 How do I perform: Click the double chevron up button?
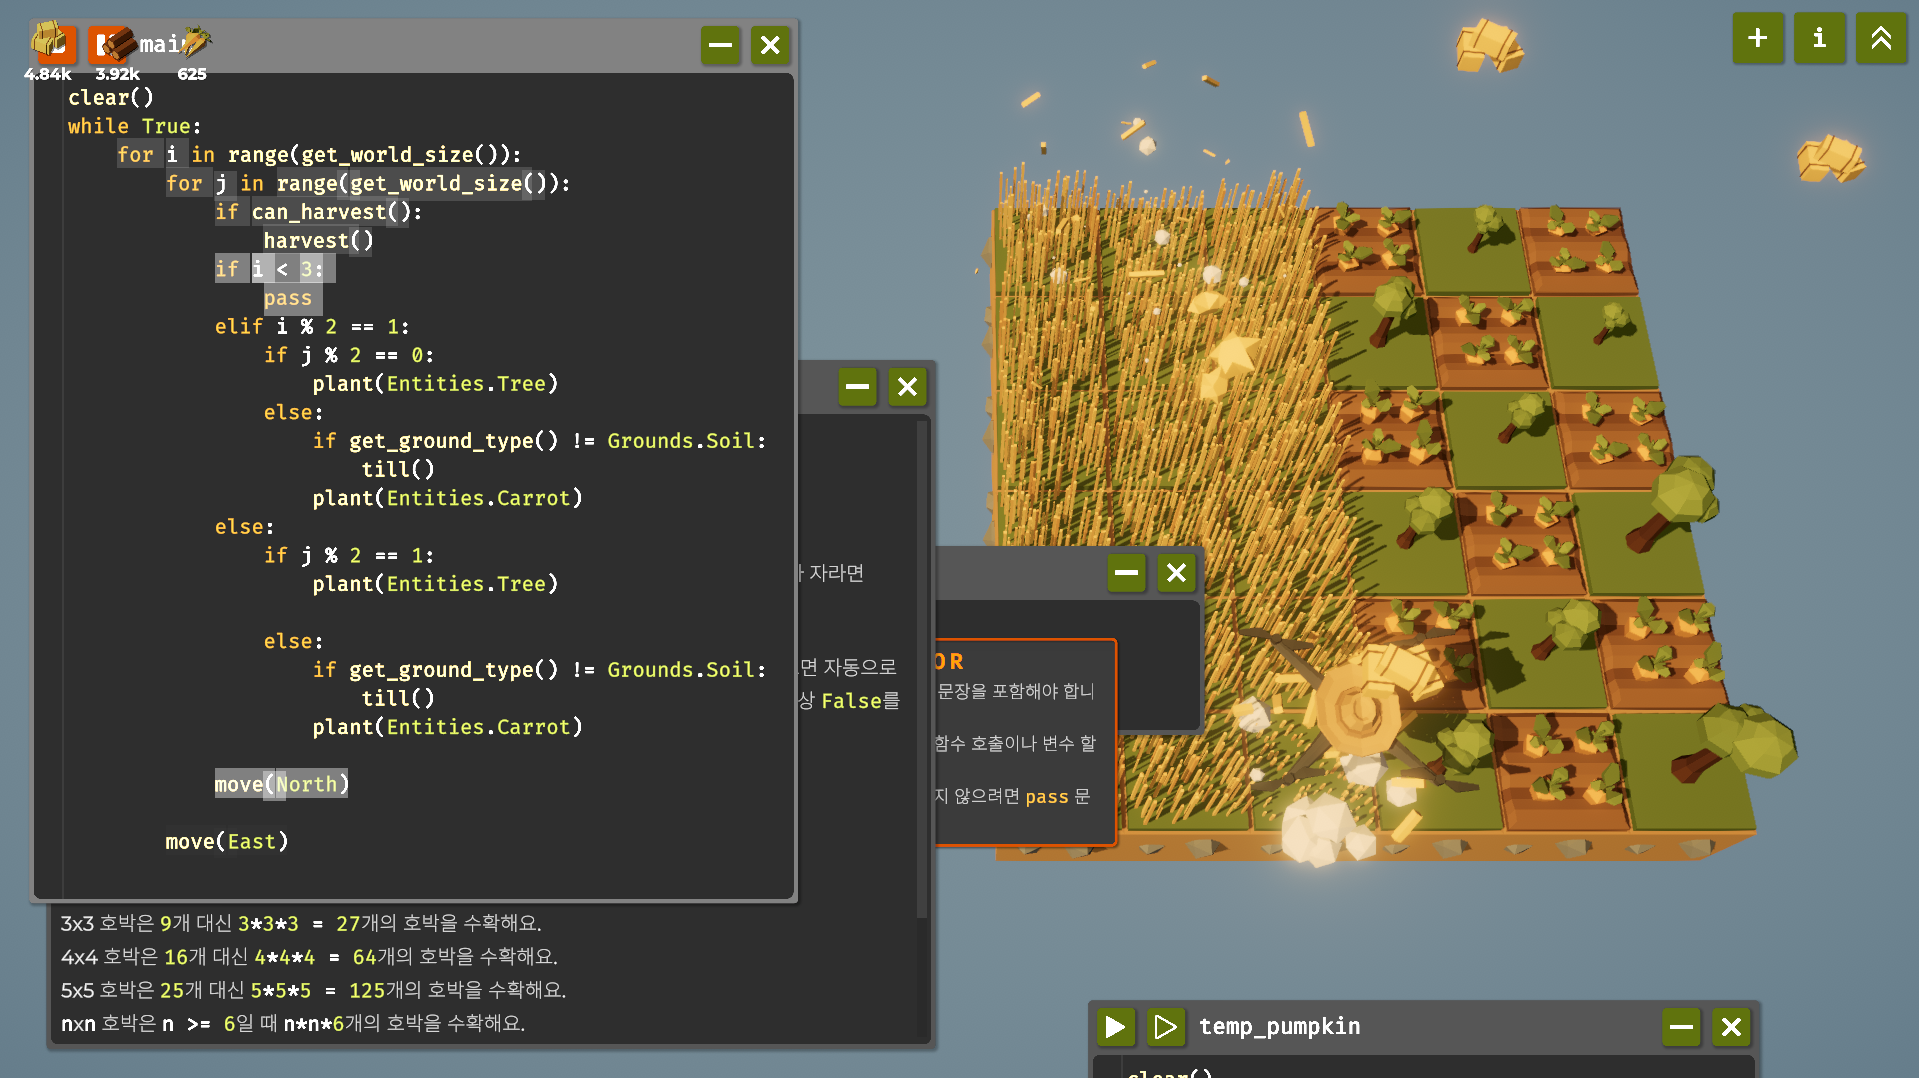pyautogui.click(x=1880, y=39)
